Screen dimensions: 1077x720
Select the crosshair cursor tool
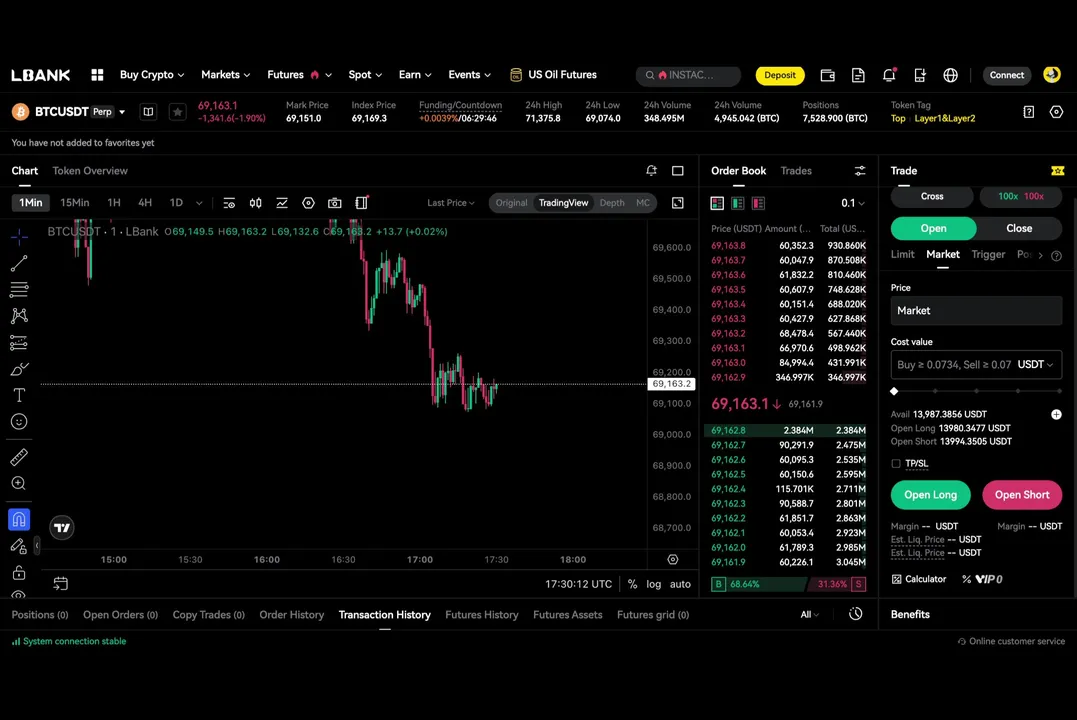coord(19,237)
